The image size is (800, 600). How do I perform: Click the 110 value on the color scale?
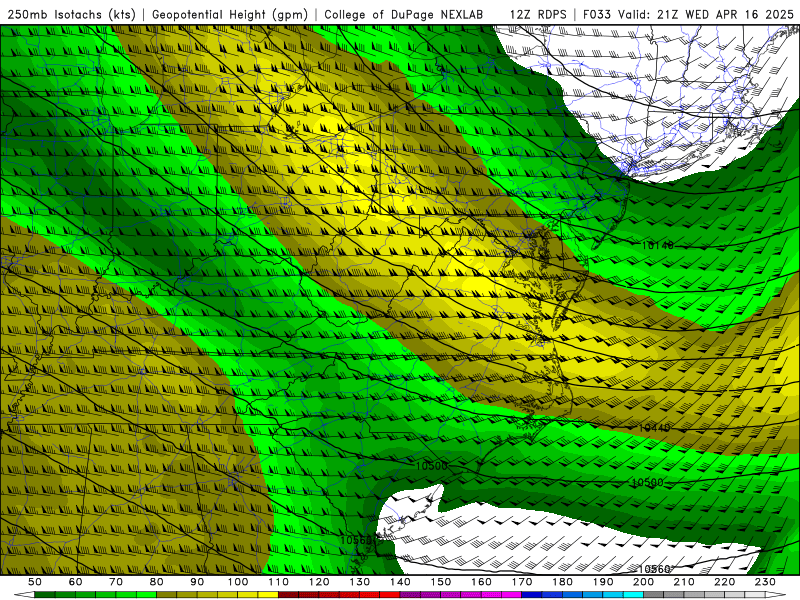tap(279, 582)
